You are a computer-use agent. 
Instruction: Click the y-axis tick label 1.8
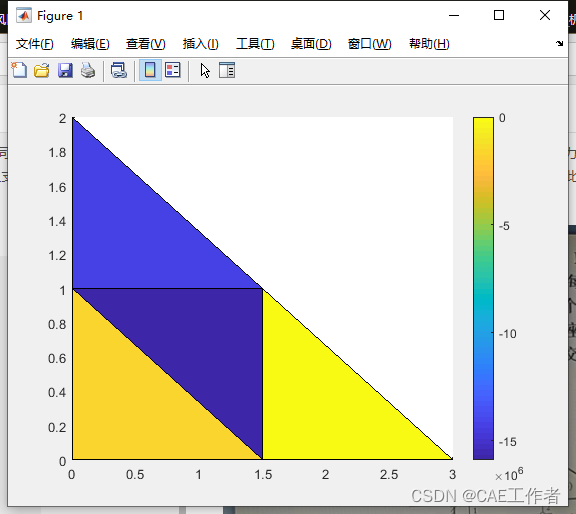click(57, 152)
